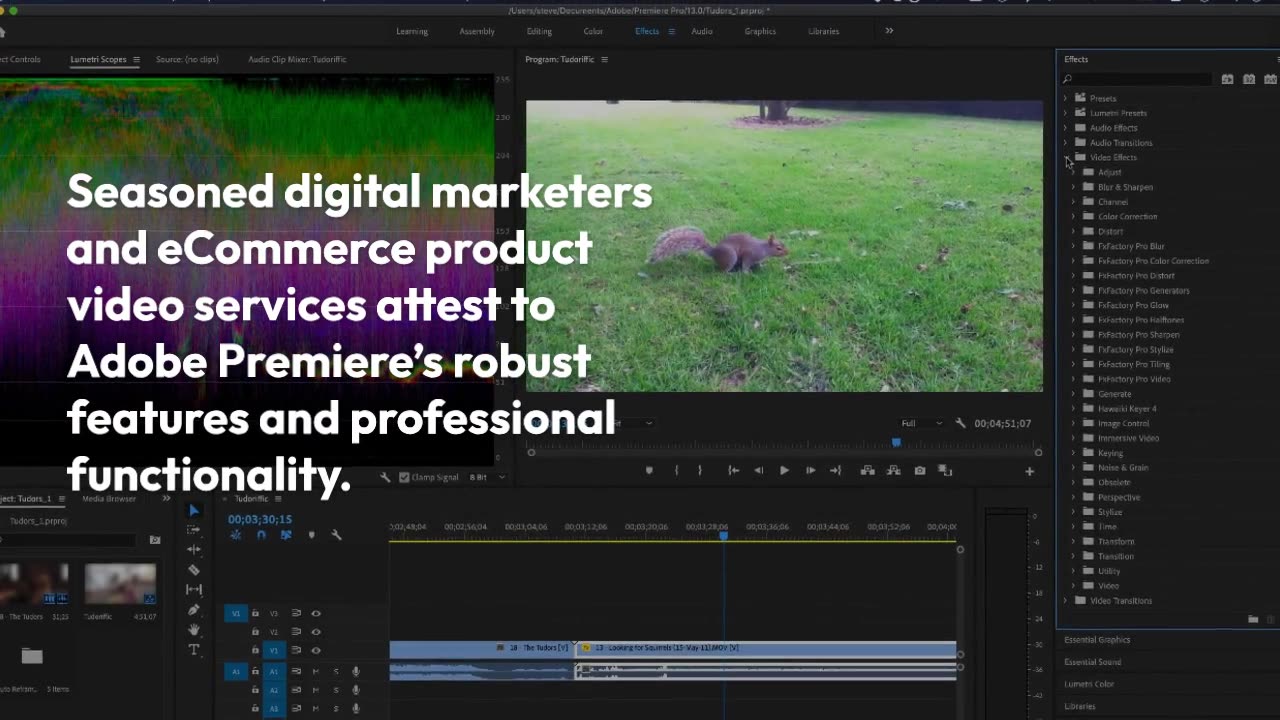The image size is (1280, 720).
Task: Click the YUV Effects filter icon
Action: click(1271, 79)
